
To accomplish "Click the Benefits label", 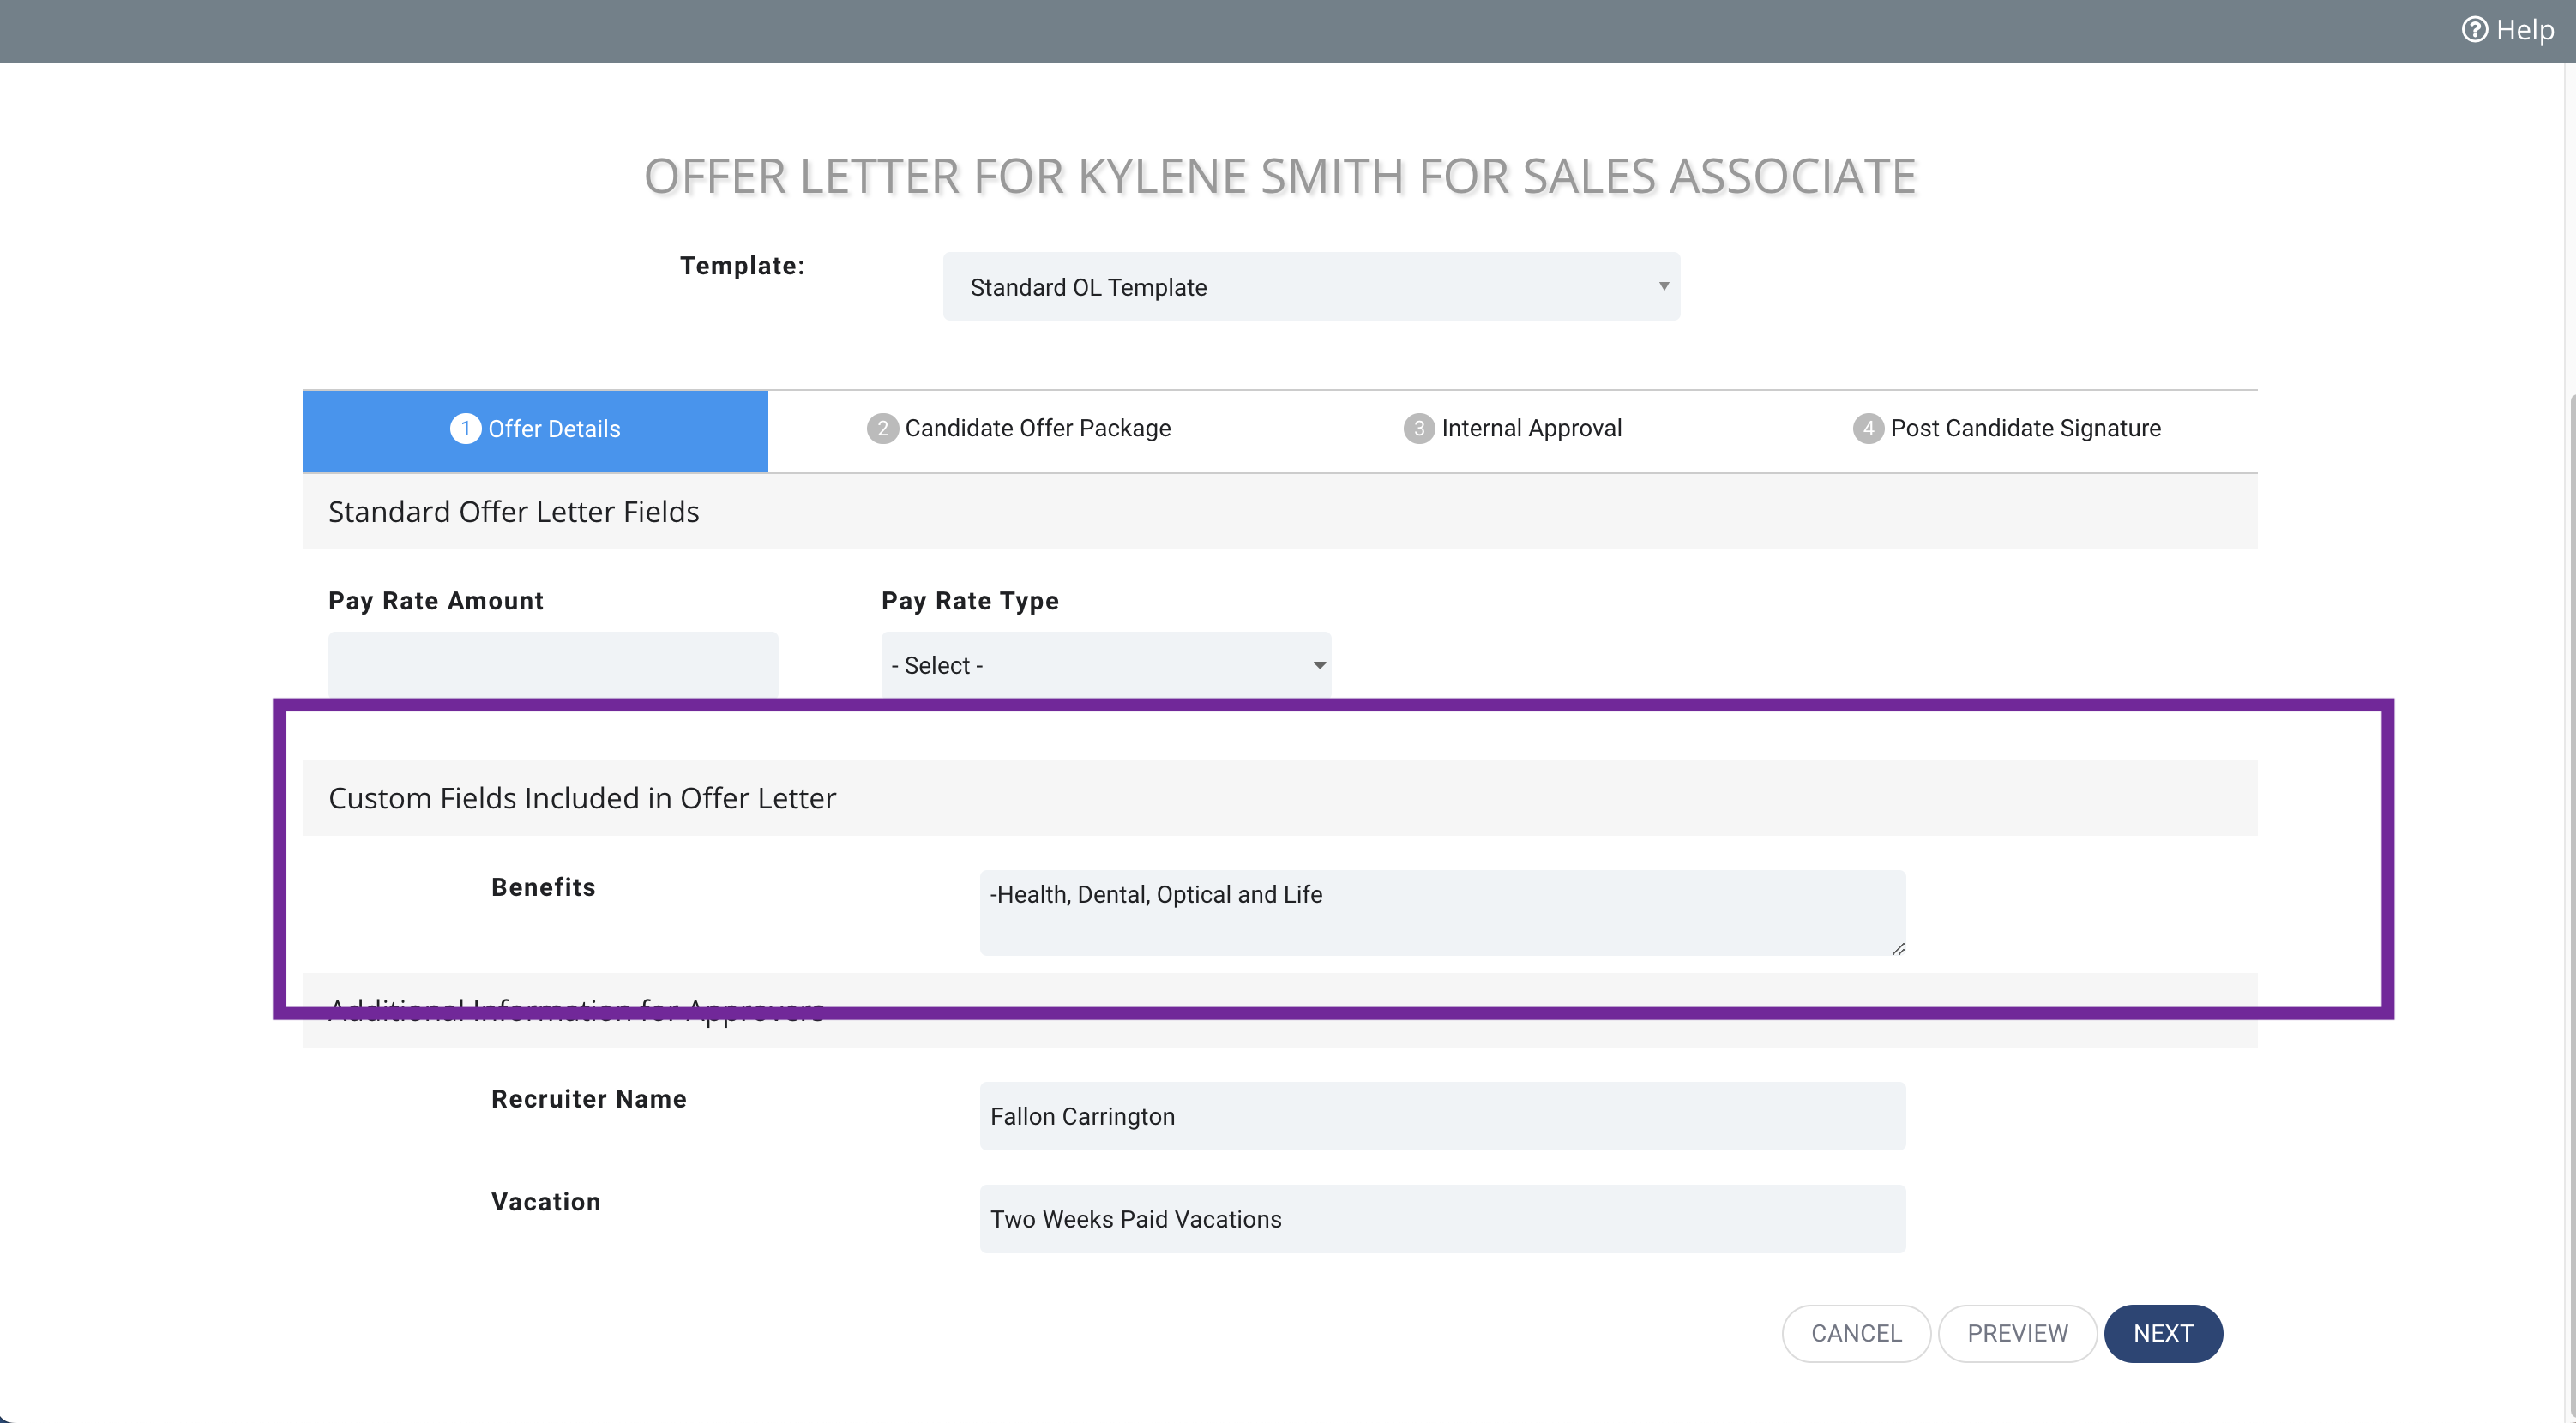I will point(543,888).
